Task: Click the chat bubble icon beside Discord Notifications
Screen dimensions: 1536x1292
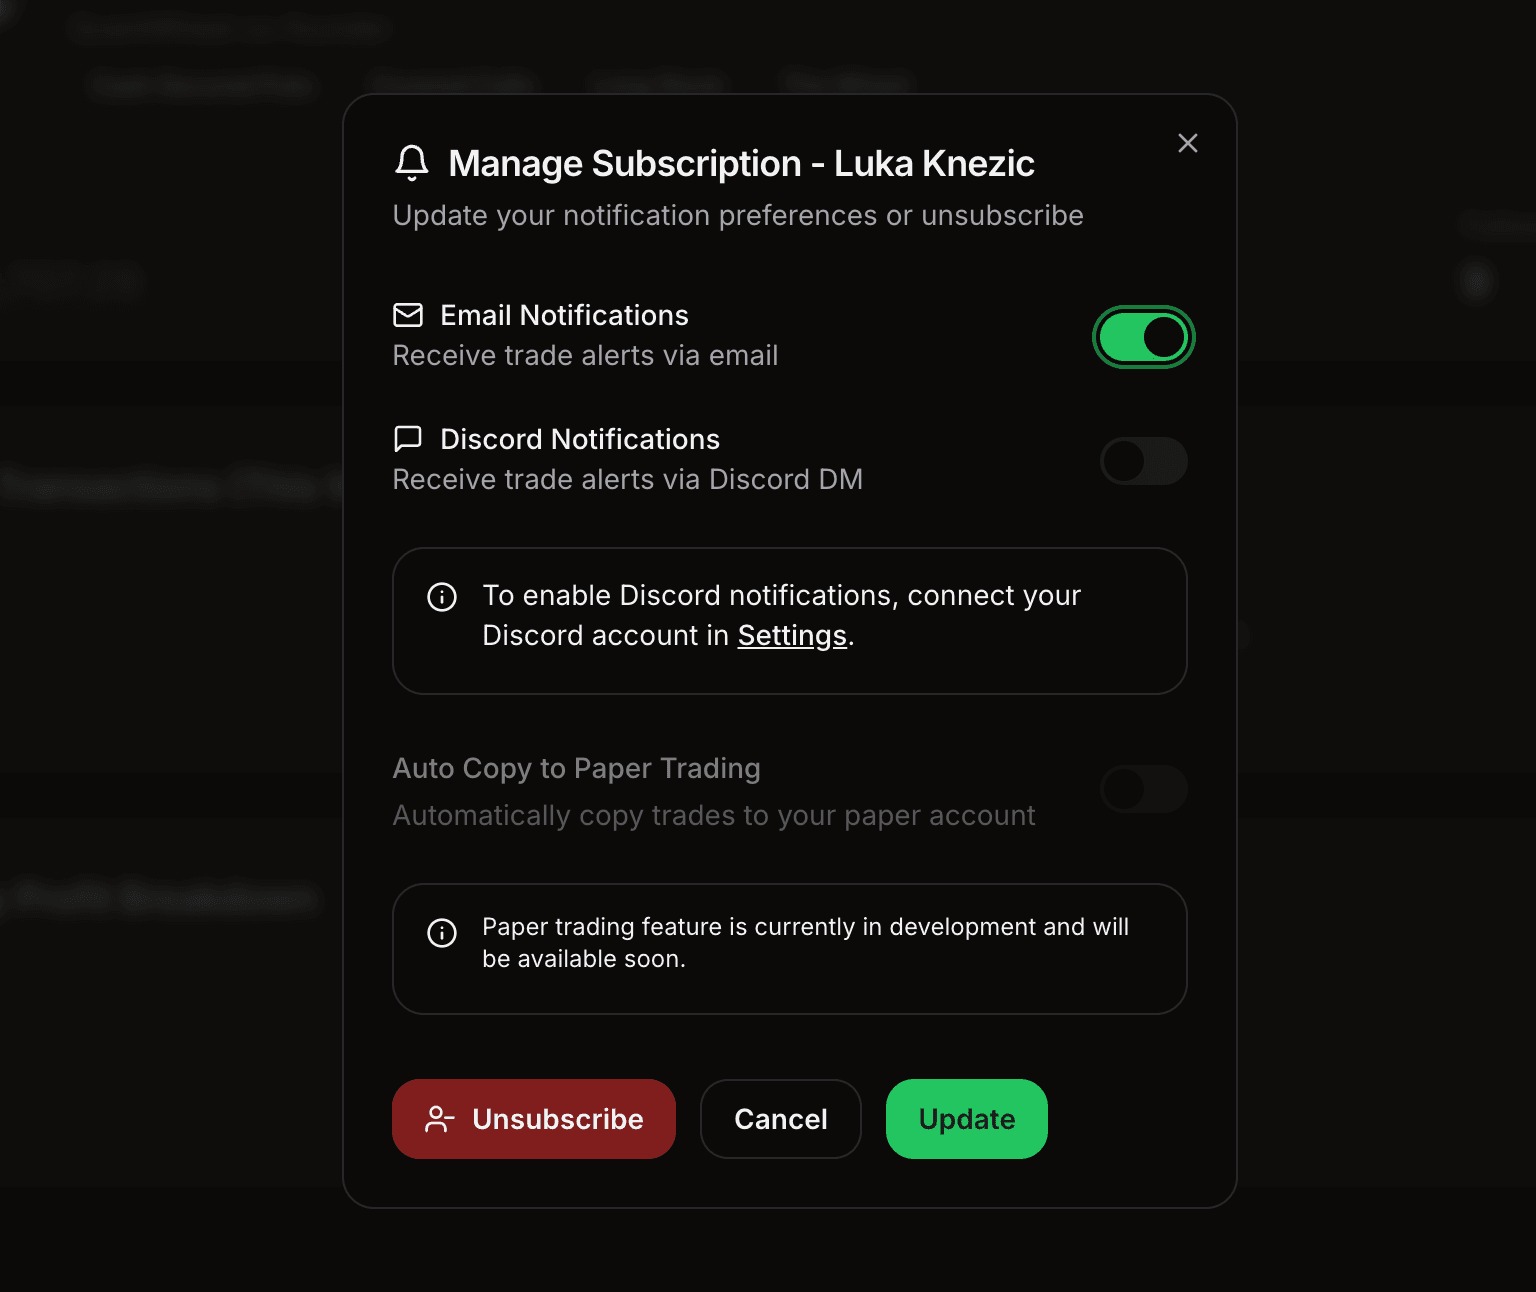Action: click(x=407, y=438)
